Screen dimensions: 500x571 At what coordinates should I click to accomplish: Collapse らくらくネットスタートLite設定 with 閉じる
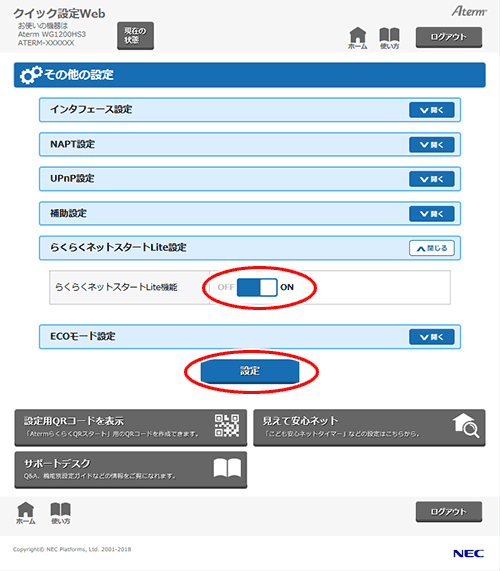(x=432, y=248)
